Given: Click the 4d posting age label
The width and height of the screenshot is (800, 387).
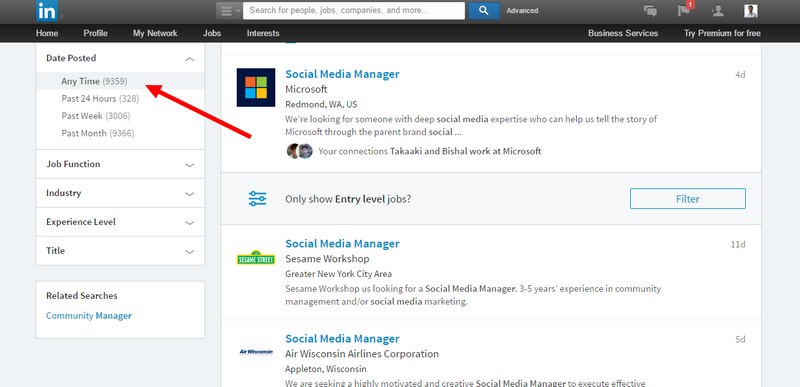Looking at the screenshot, I should click(740, 75).
